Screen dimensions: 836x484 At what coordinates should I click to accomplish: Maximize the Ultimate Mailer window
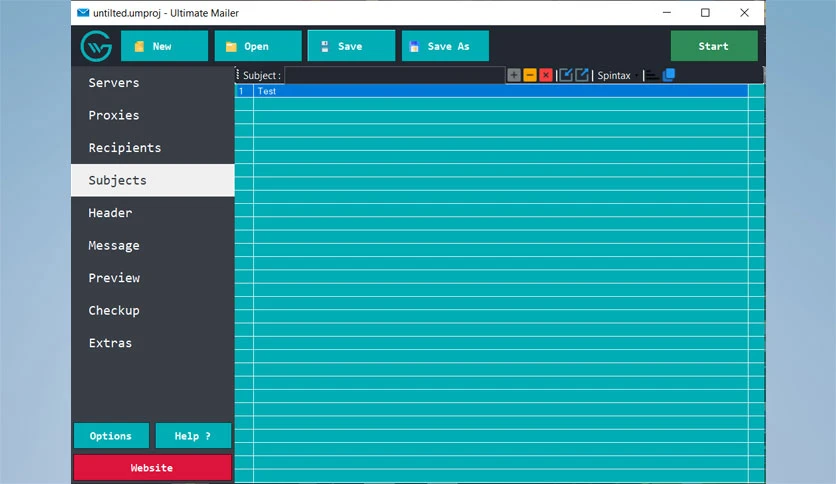click(705, 13)
